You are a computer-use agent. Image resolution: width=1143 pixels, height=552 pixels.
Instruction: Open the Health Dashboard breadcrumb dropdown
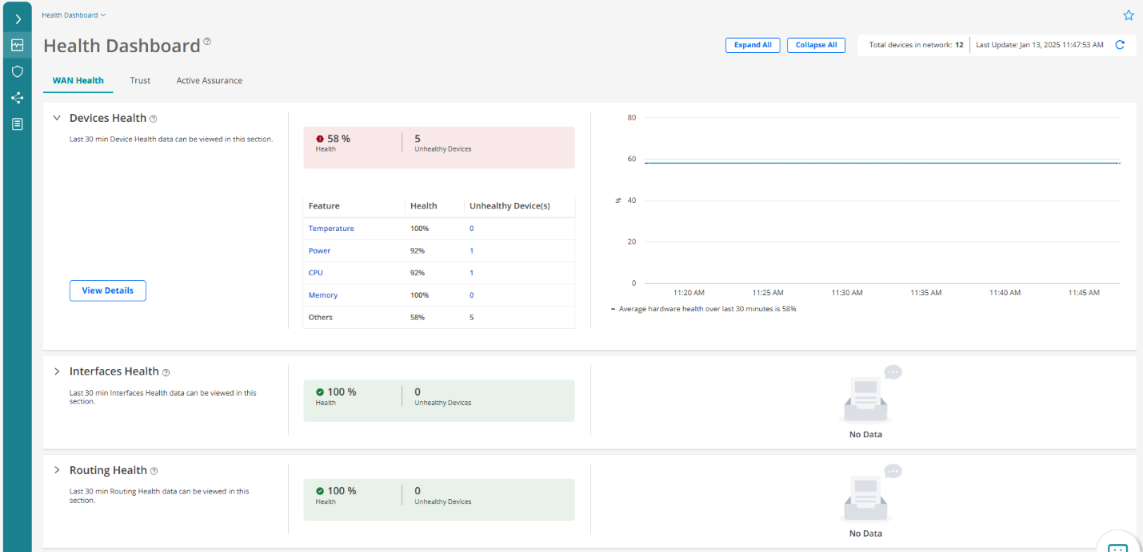74,15
